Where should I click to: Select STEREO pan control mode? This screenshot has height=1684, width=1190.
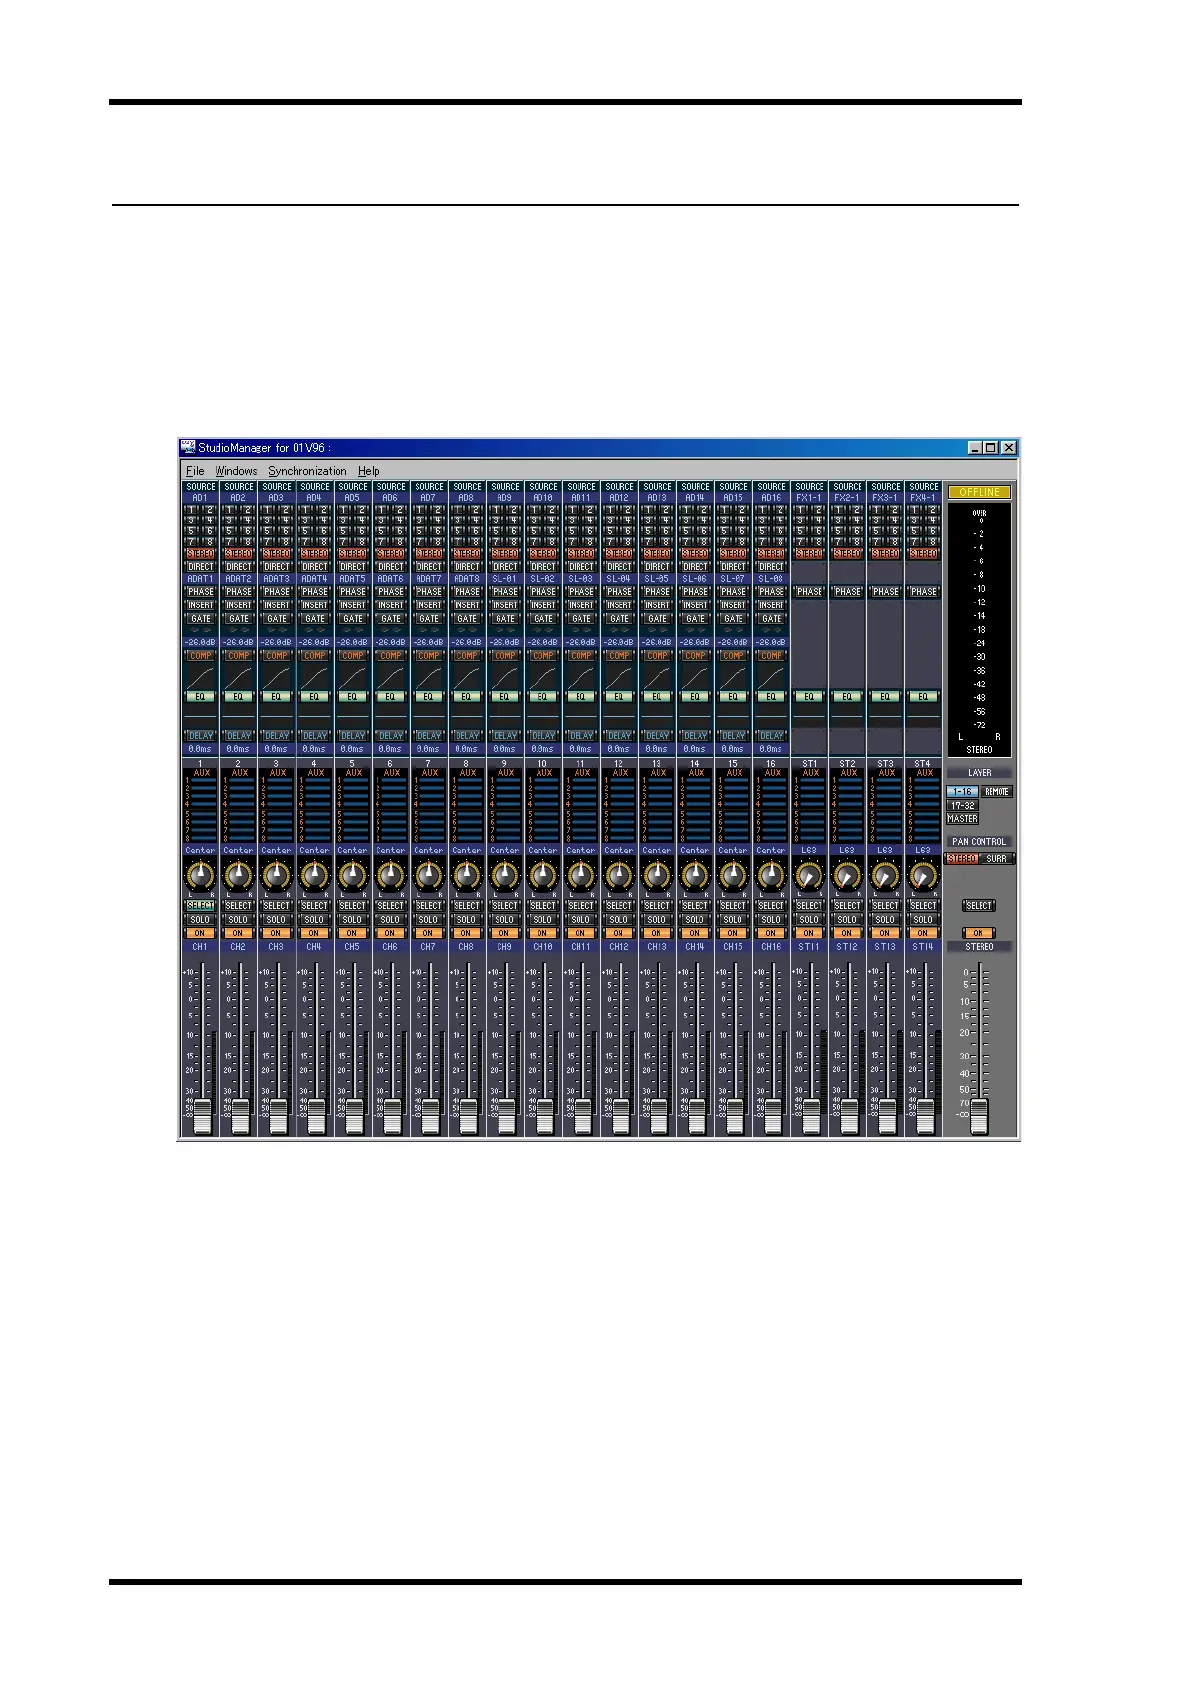tap(963, 859)
